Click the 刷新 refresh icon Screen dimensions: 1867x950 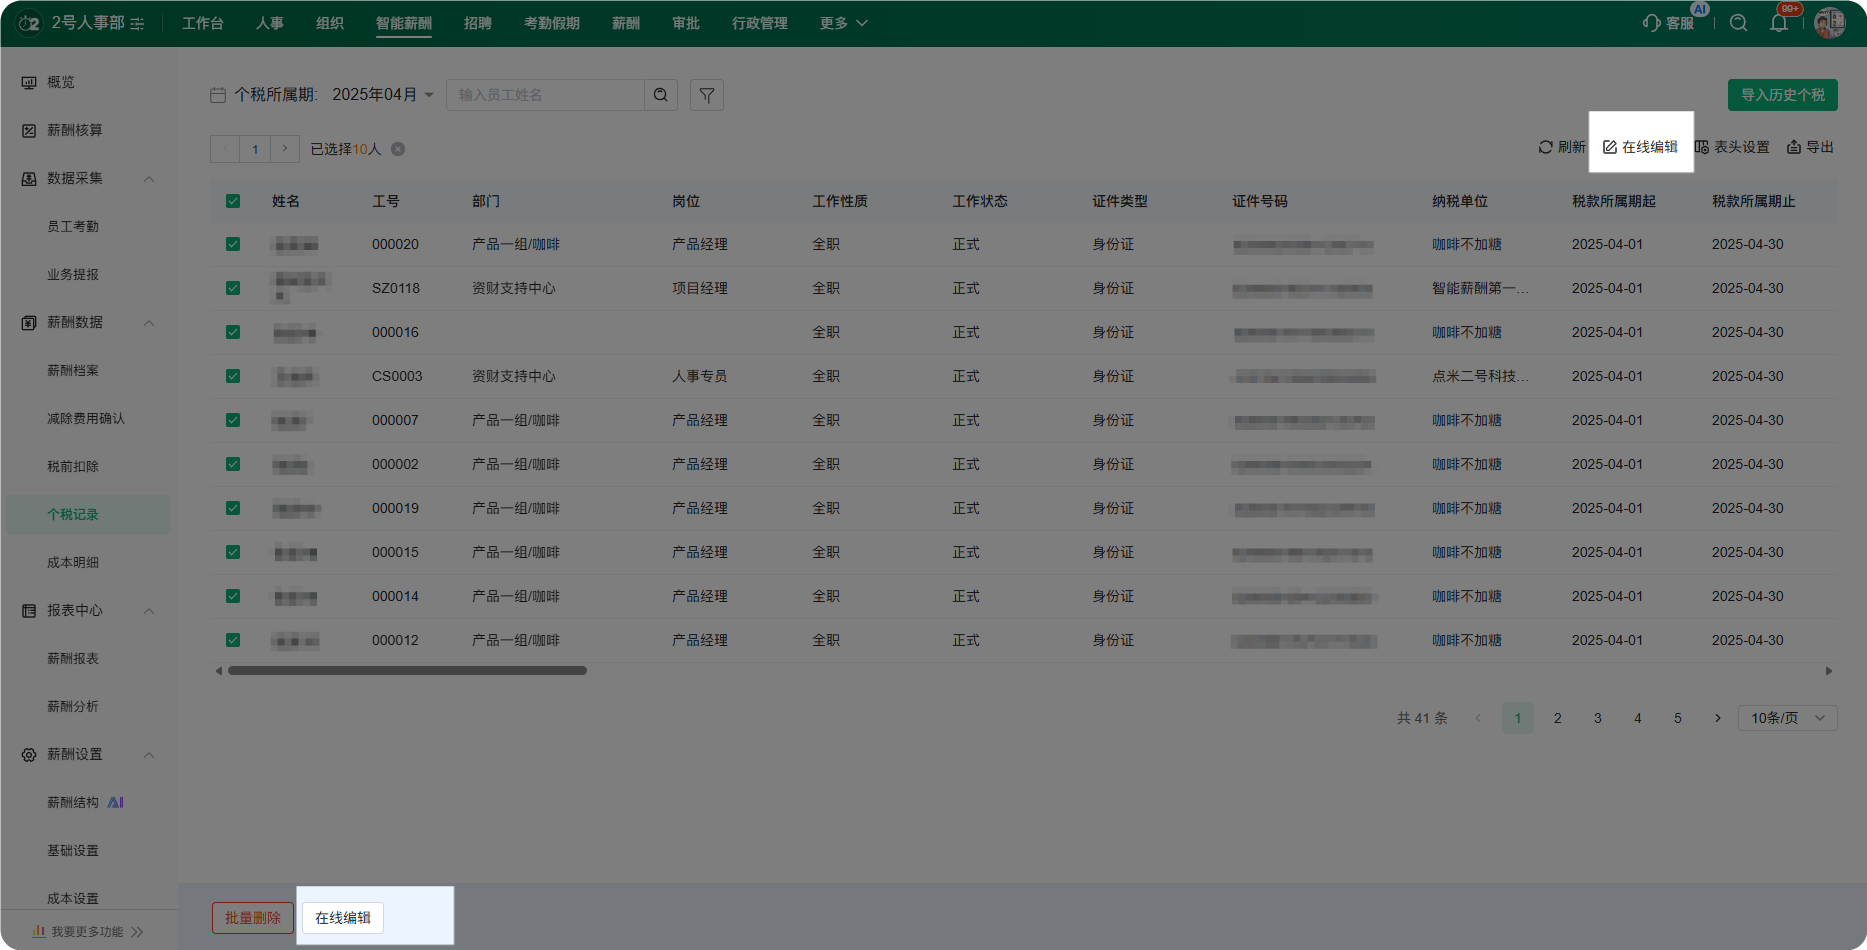point(1546,147)
